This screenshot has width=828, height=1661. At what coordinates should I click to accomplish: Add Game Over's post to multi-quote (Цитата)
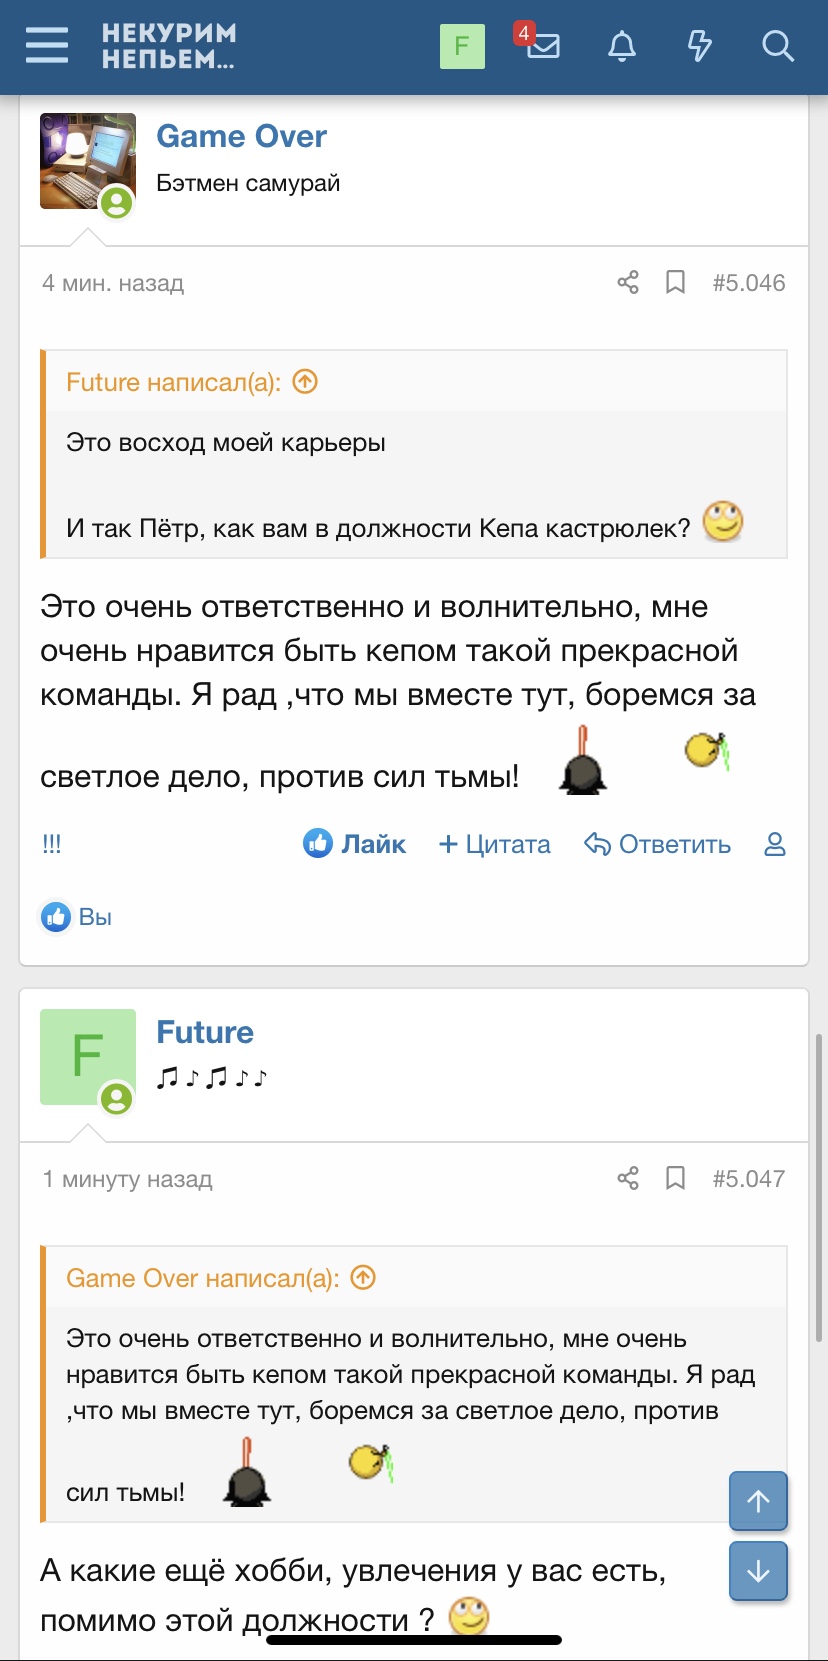[495, 845]
